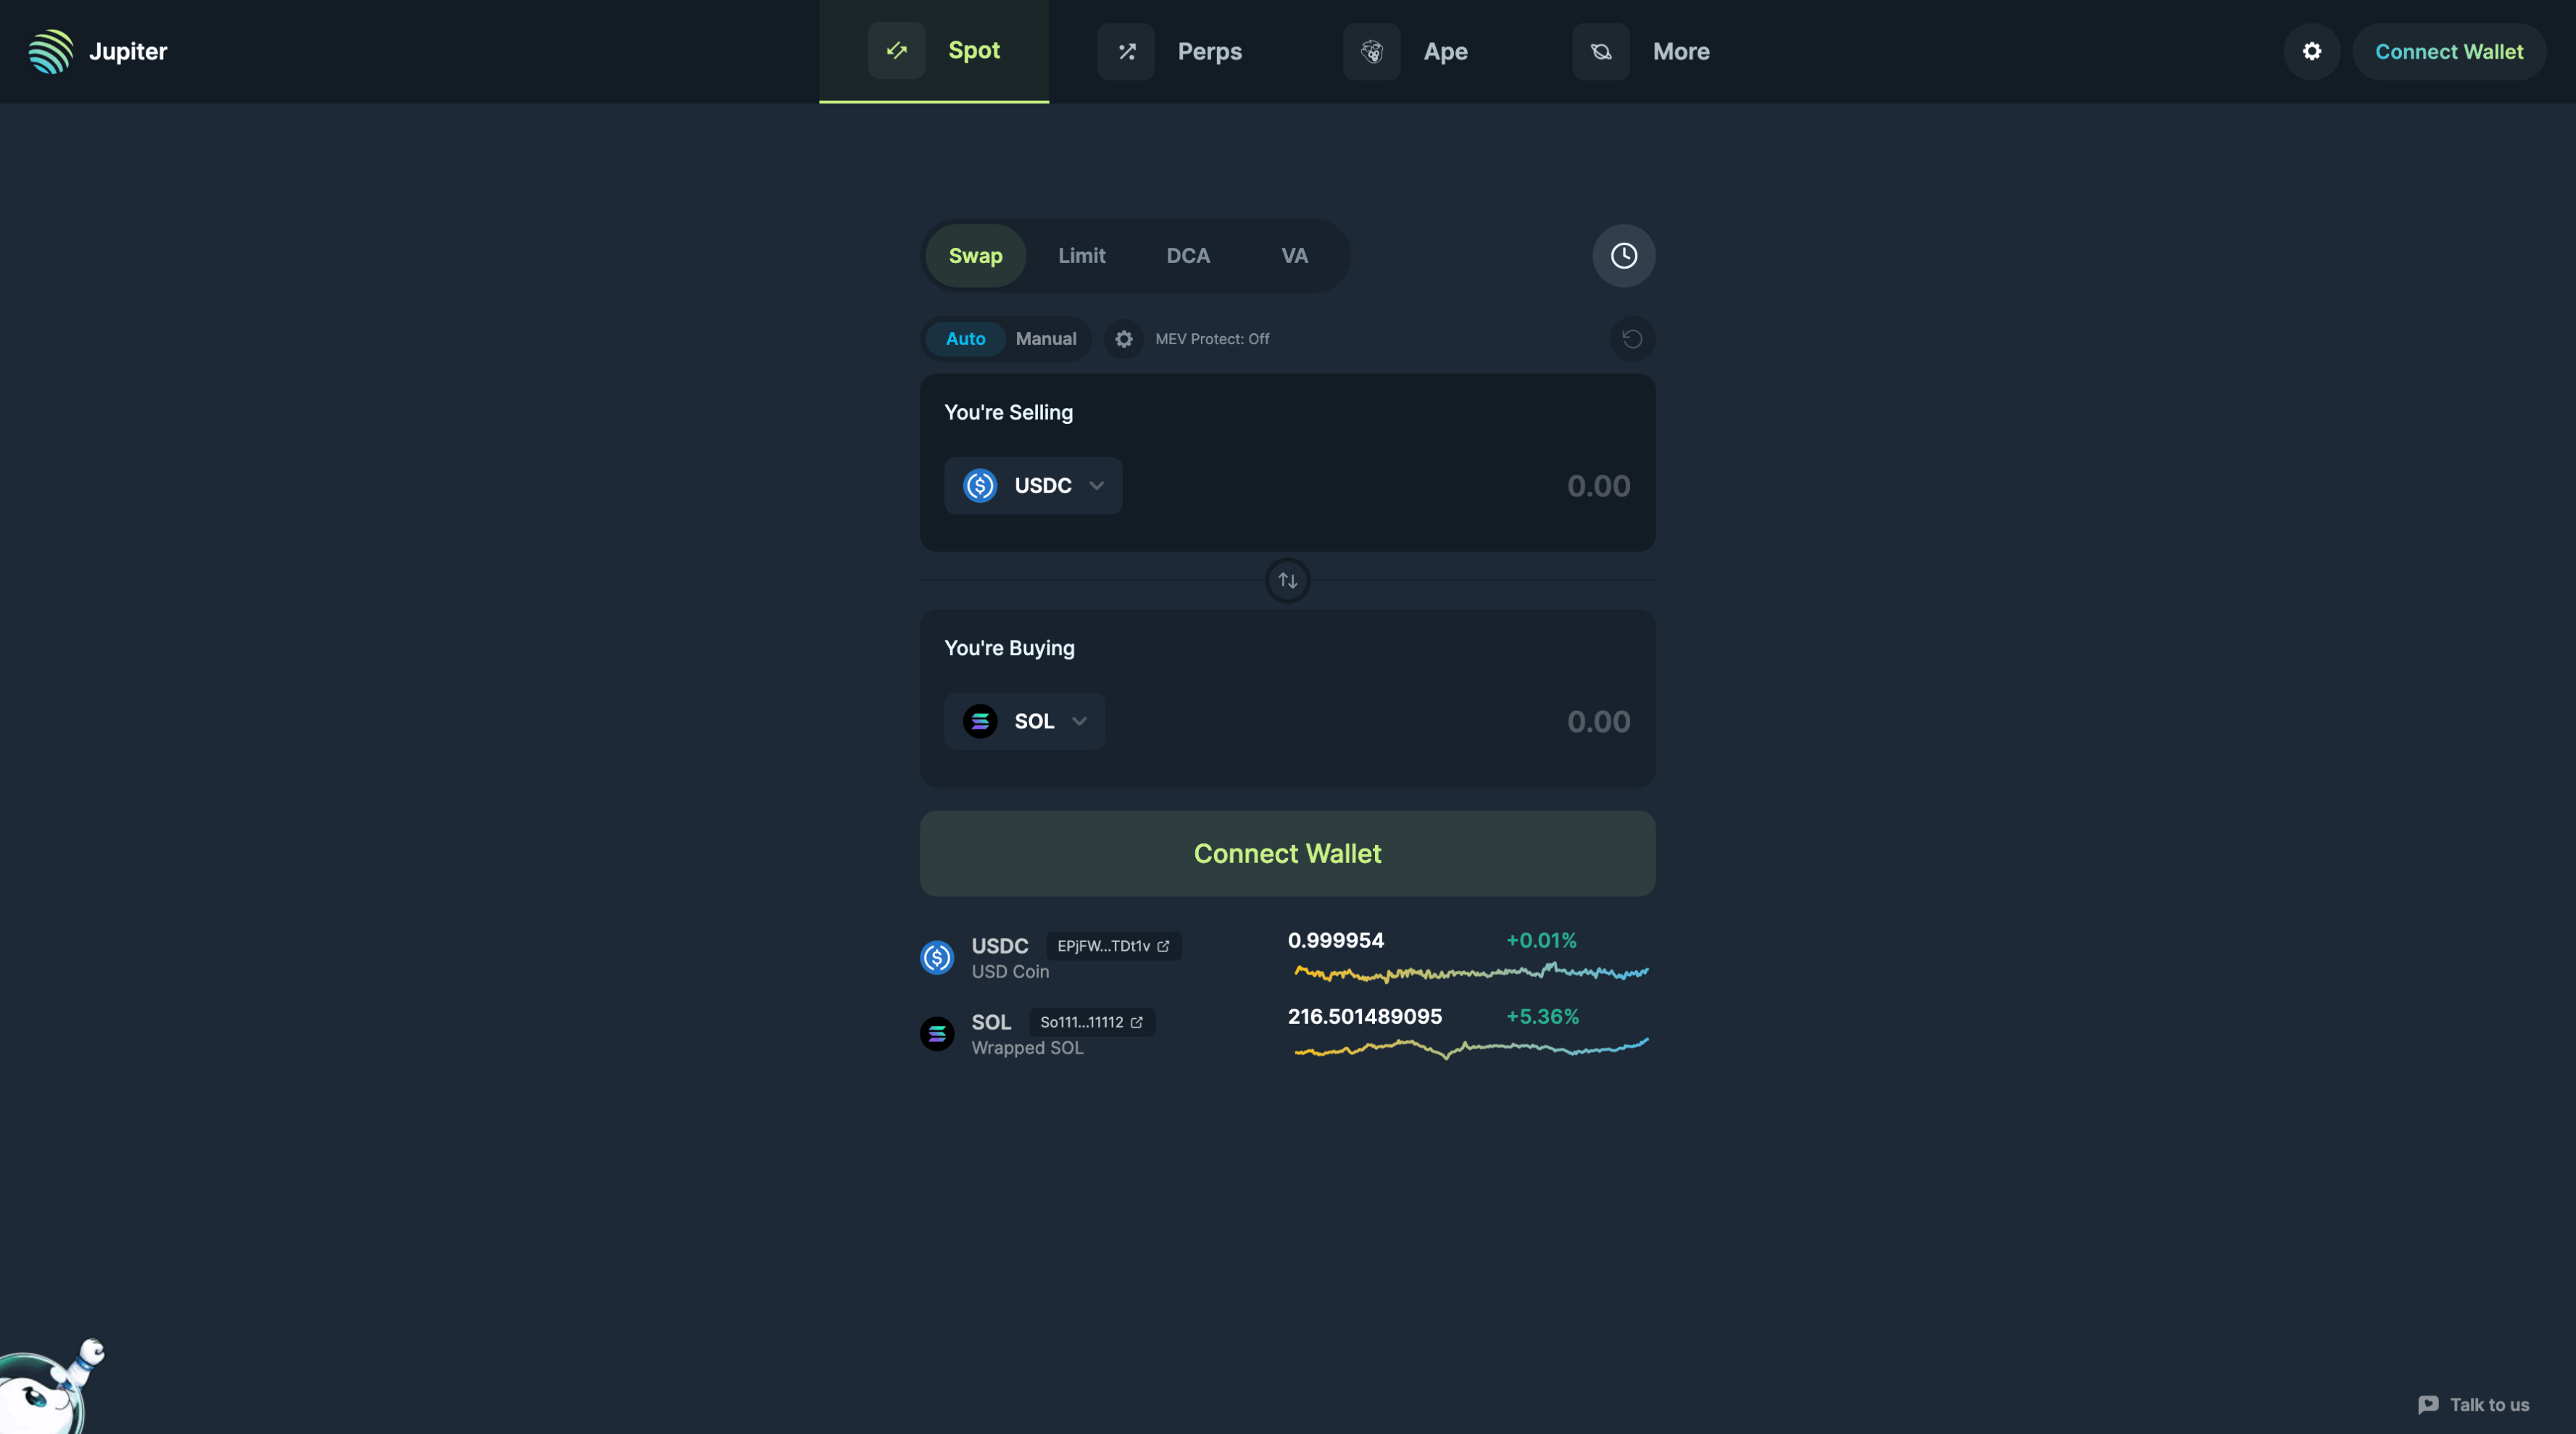Click the cat astronaut mascot
The width and height of the screenshot is (2576, 1434).
[x=50, y=1386]
